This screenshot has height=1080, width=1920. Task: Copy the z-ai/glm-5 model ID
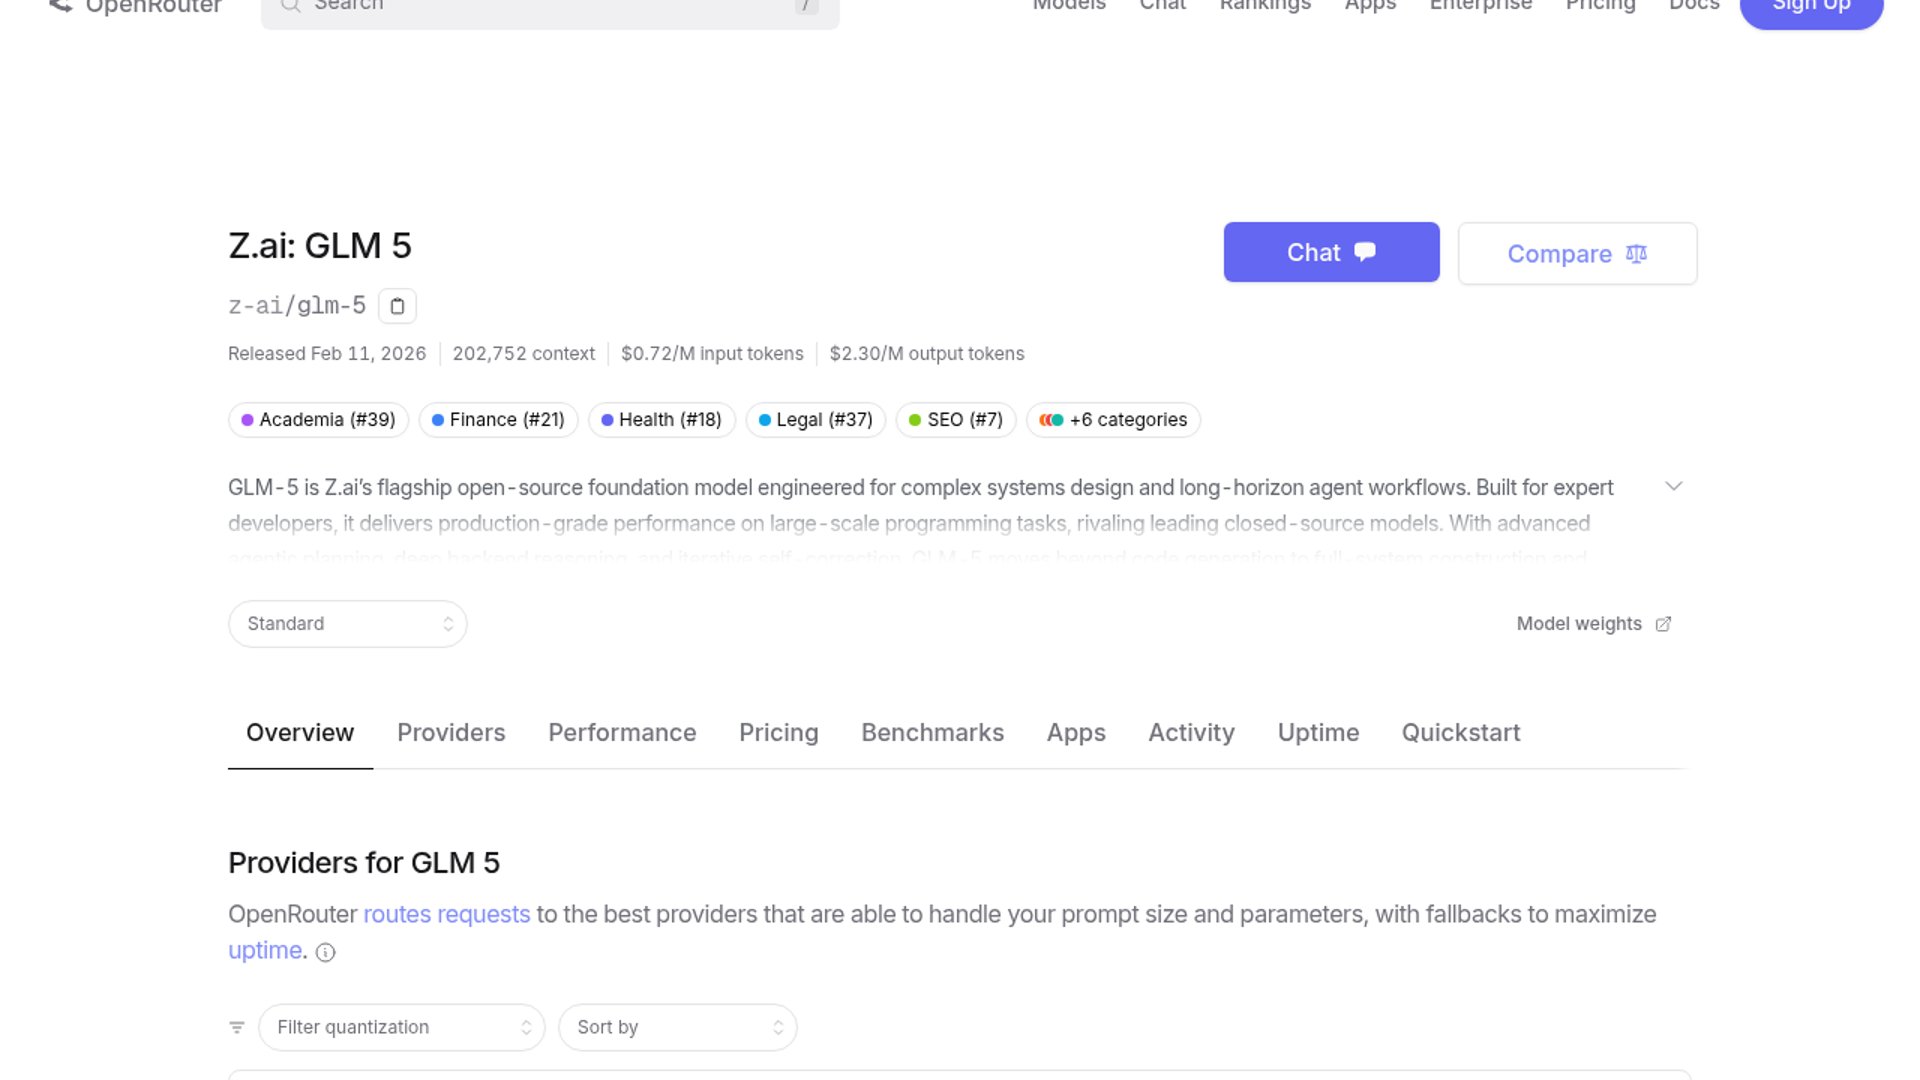pos(397,306)
